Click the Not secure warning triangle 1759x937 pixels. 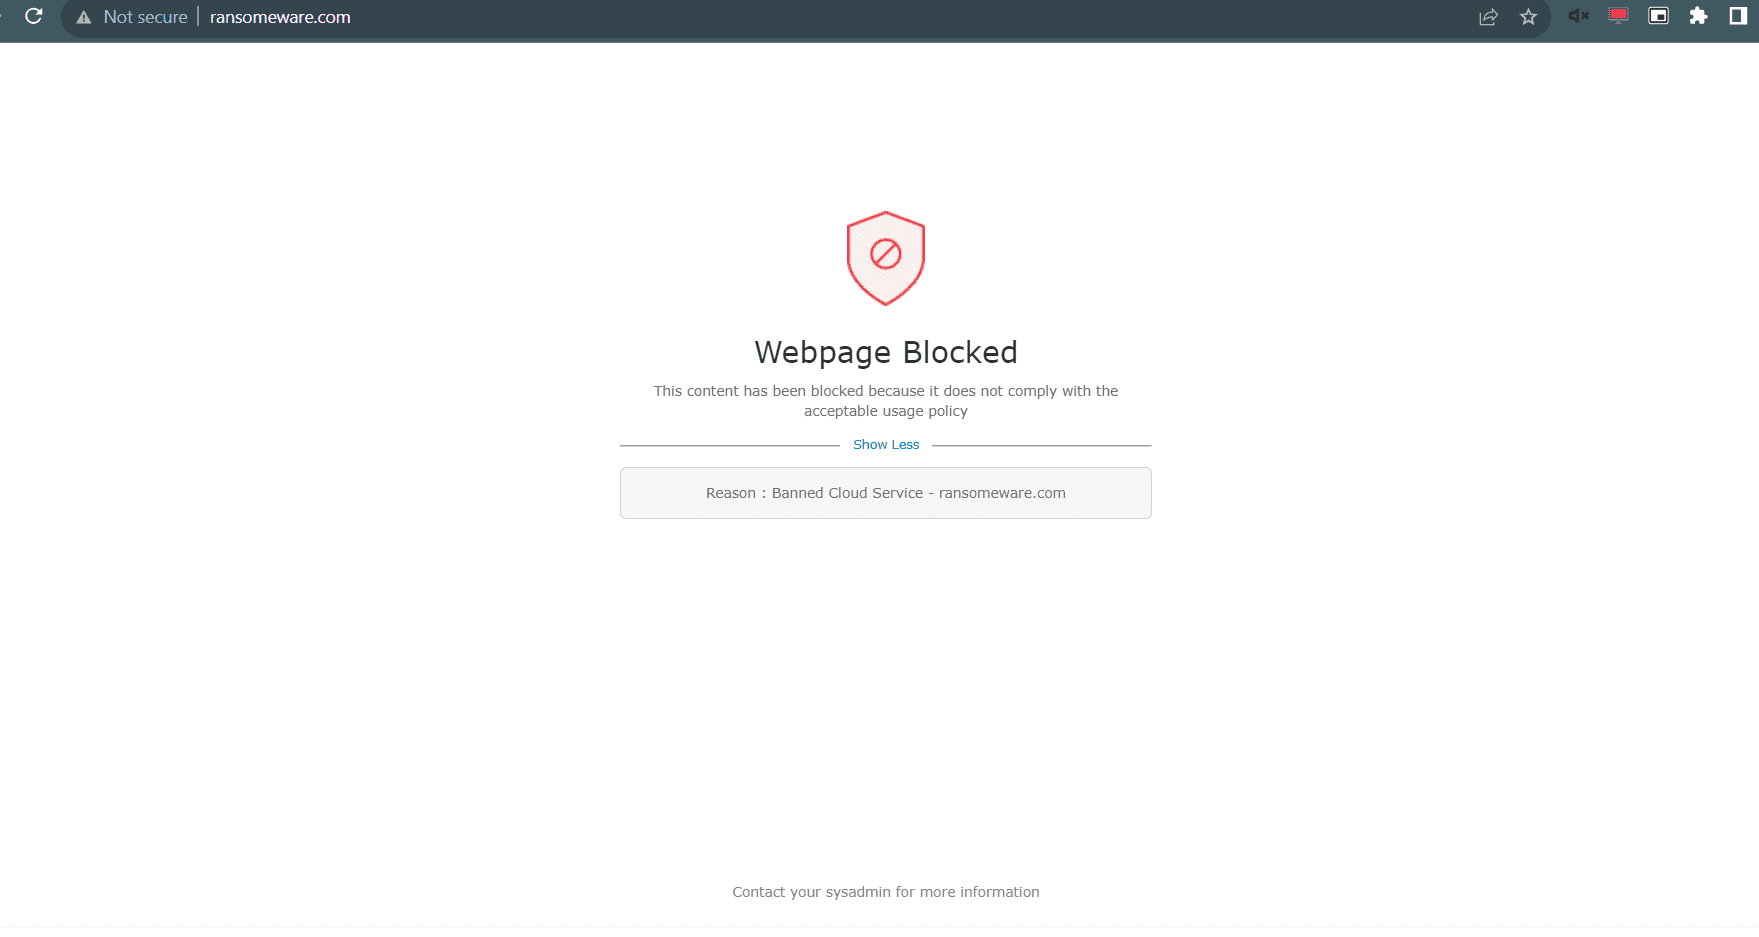tap(84, 16)
